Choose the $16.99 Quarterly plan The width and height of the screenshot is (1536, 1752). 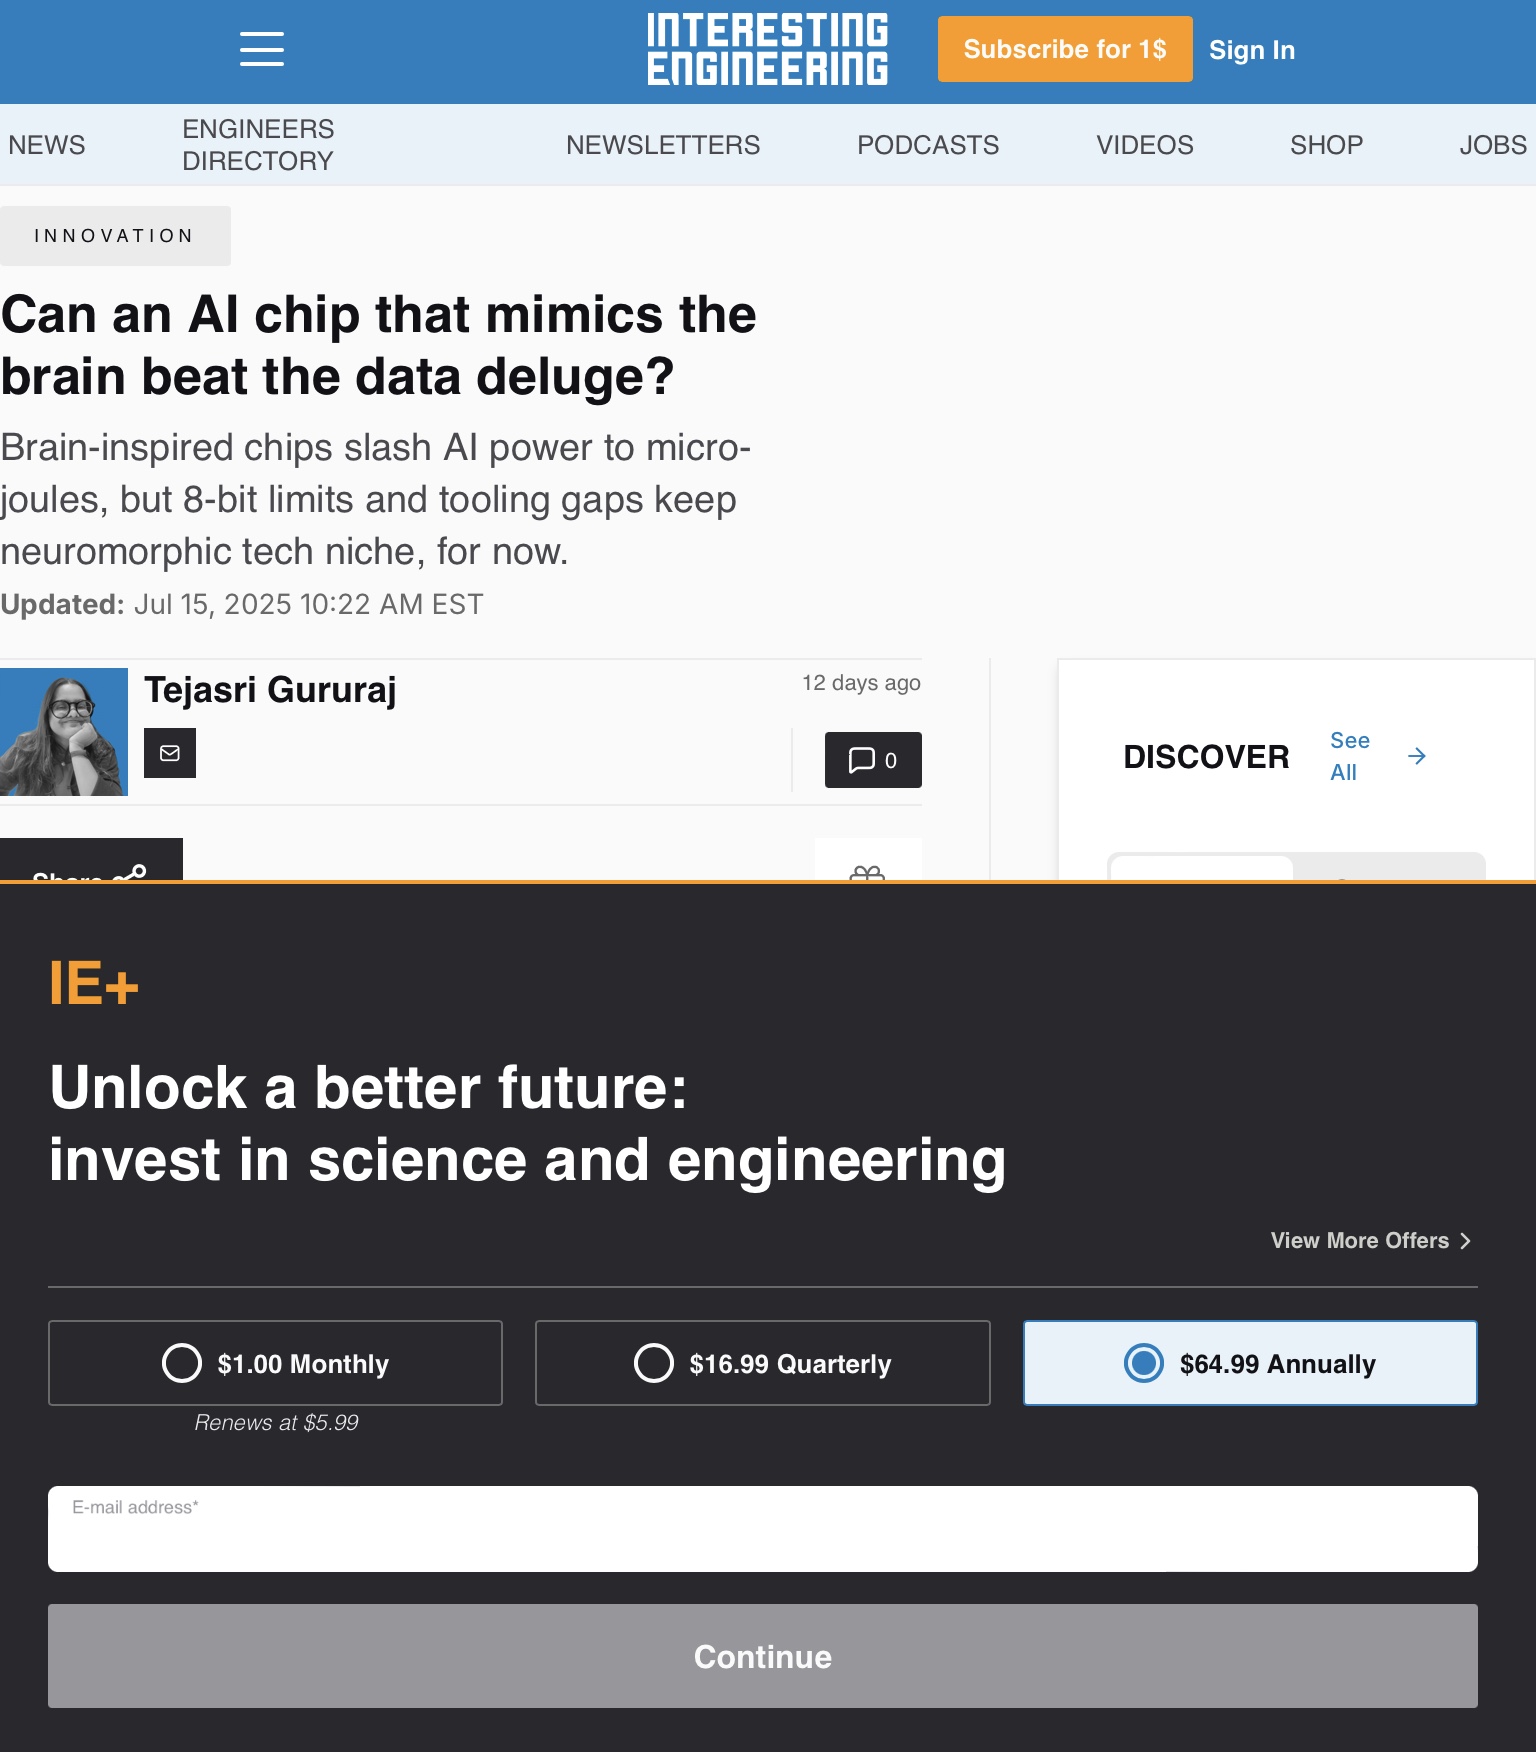pos(762,1363)
